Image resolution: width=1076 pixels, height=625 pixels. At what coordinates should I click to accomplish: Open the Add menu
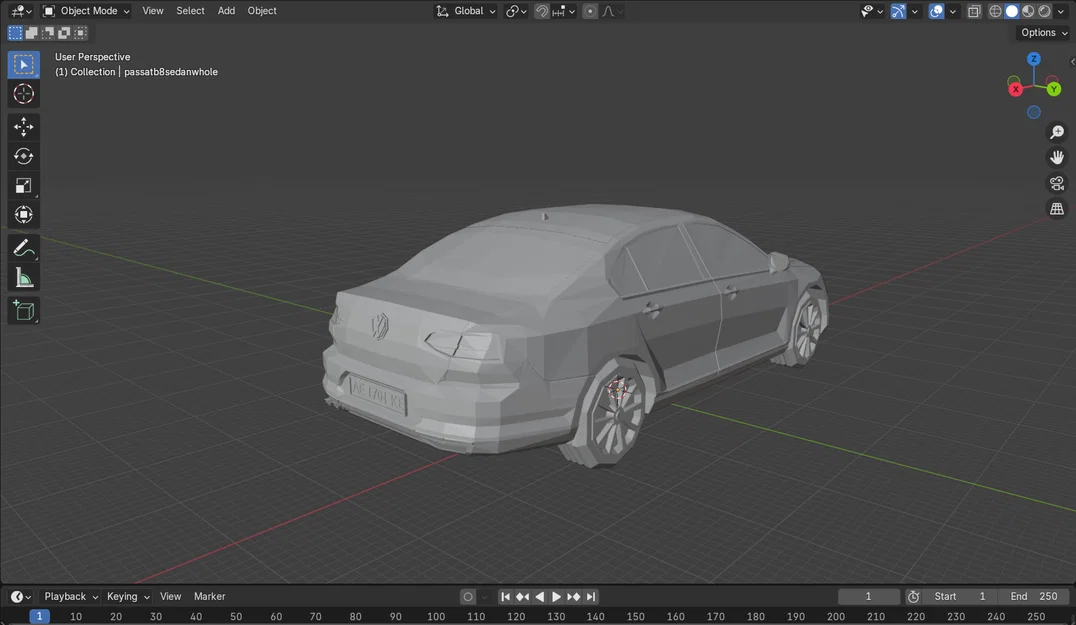[x=226, y=11]
